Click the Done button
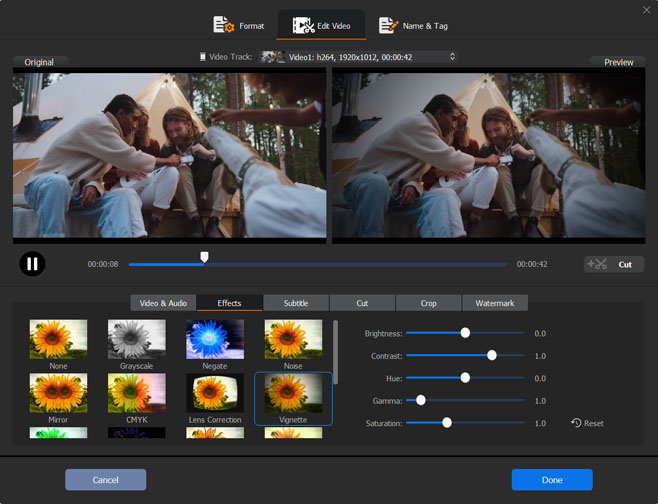658x504 pixels. tap(552, 480)
